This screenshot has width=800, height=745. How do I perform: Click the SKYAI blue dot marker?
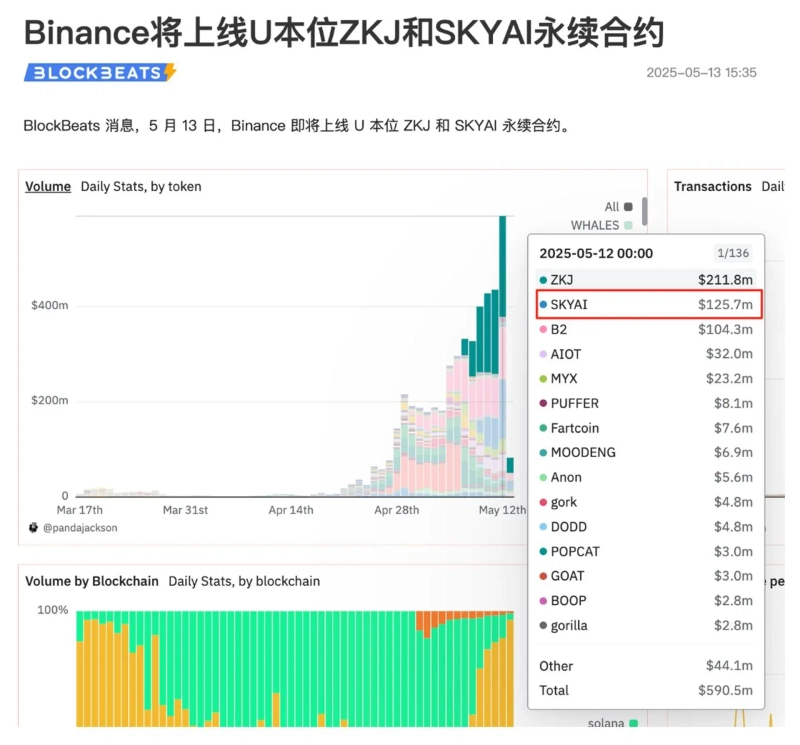tap(543, 304)
